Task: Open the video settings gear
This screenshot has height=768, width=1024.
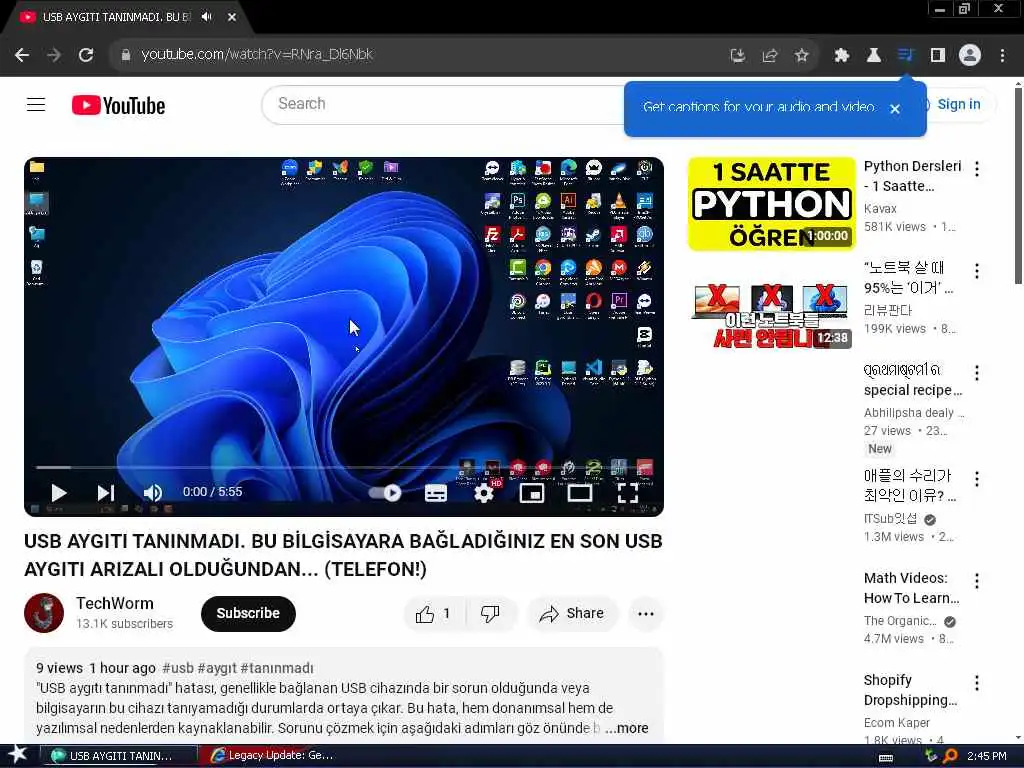Action: (484, 493)
